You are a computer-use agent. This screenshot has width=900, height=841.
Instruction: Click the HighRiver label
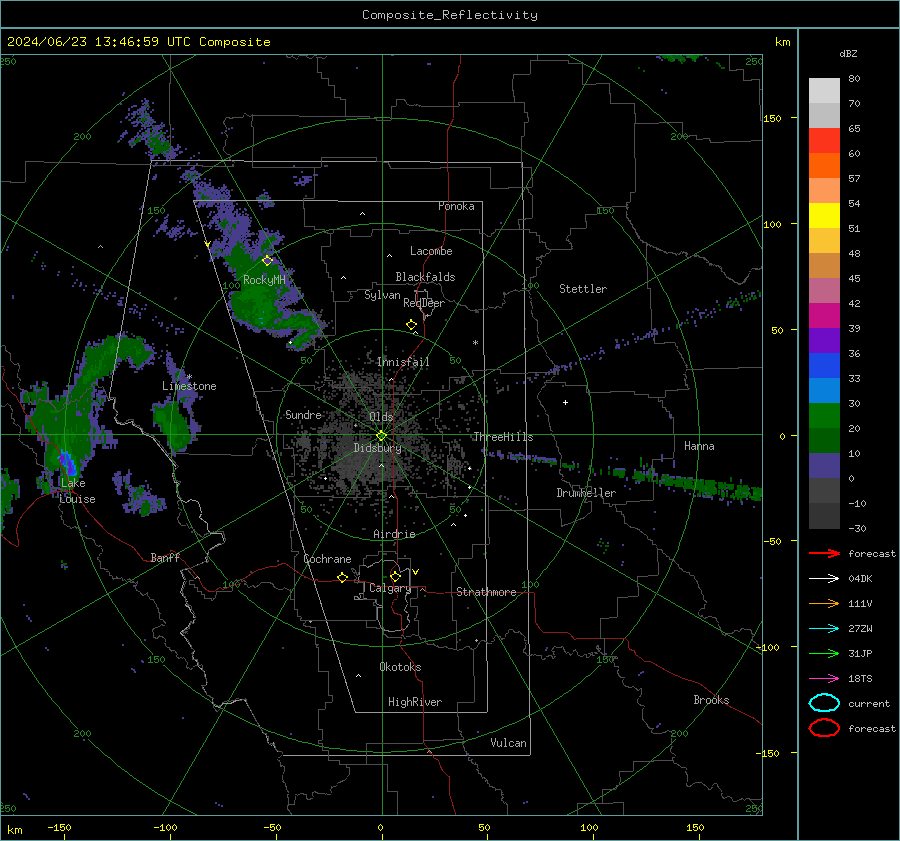(415, 702)
